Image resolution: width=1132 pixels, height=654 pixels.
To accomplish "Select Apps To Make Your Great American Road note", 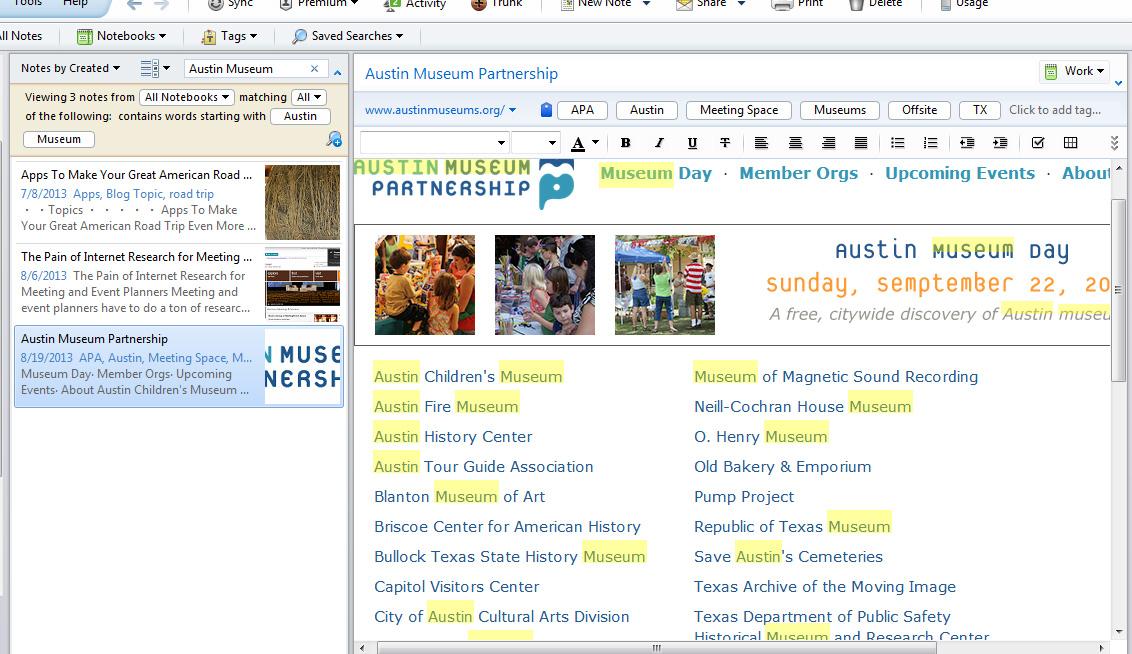I will coord(179,201).
